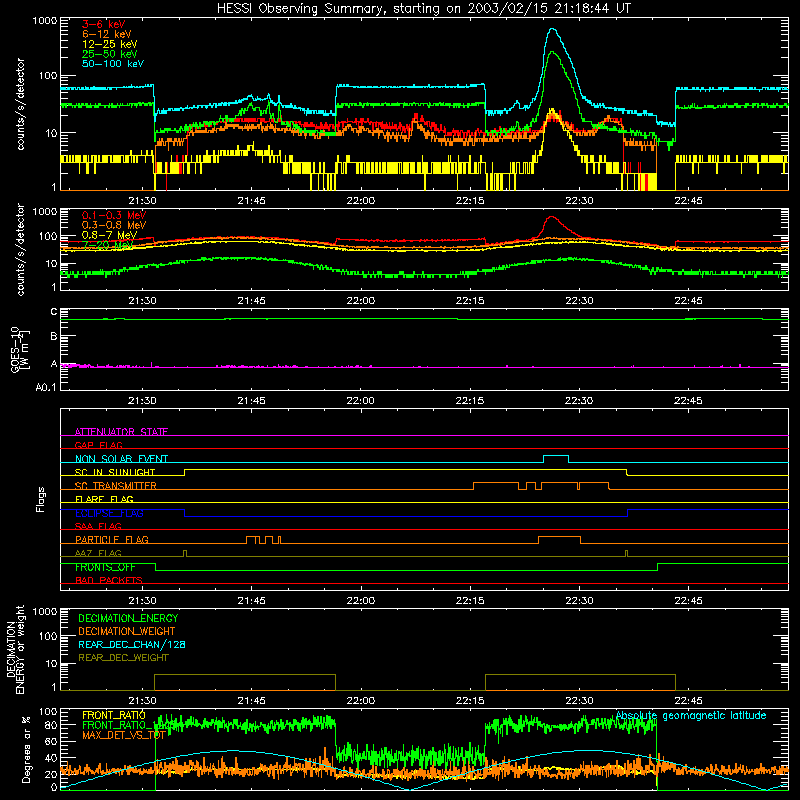Click the NON_SOLAR_EVENT flag label
Viewport: 800px width, 800px height.
tap(121, 459)
